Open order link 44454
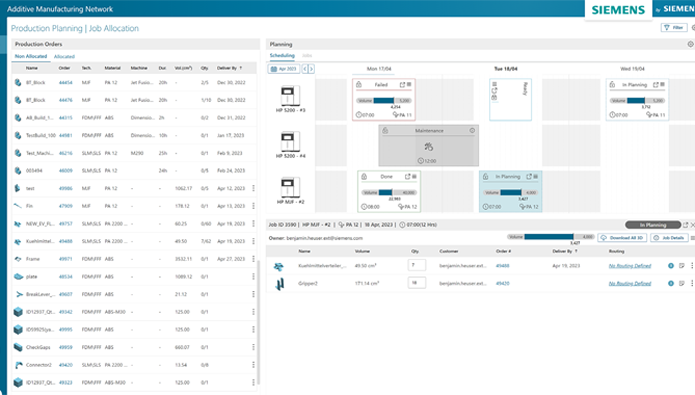 click(66, 82)
